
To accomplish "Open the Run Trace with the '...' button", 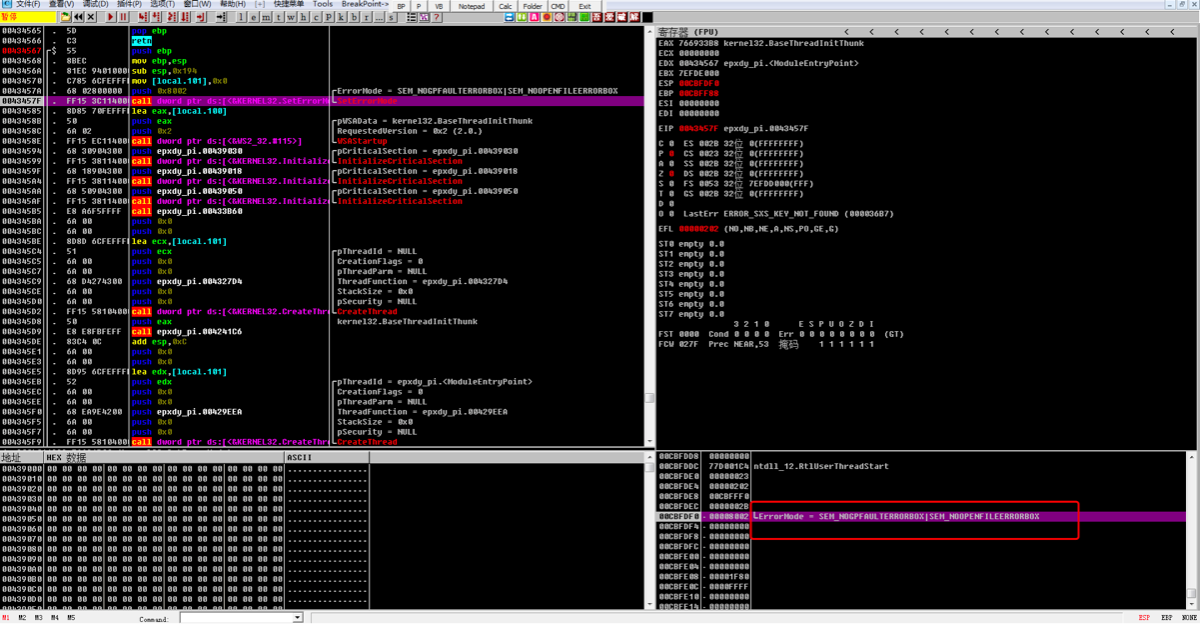I will 378,17.
